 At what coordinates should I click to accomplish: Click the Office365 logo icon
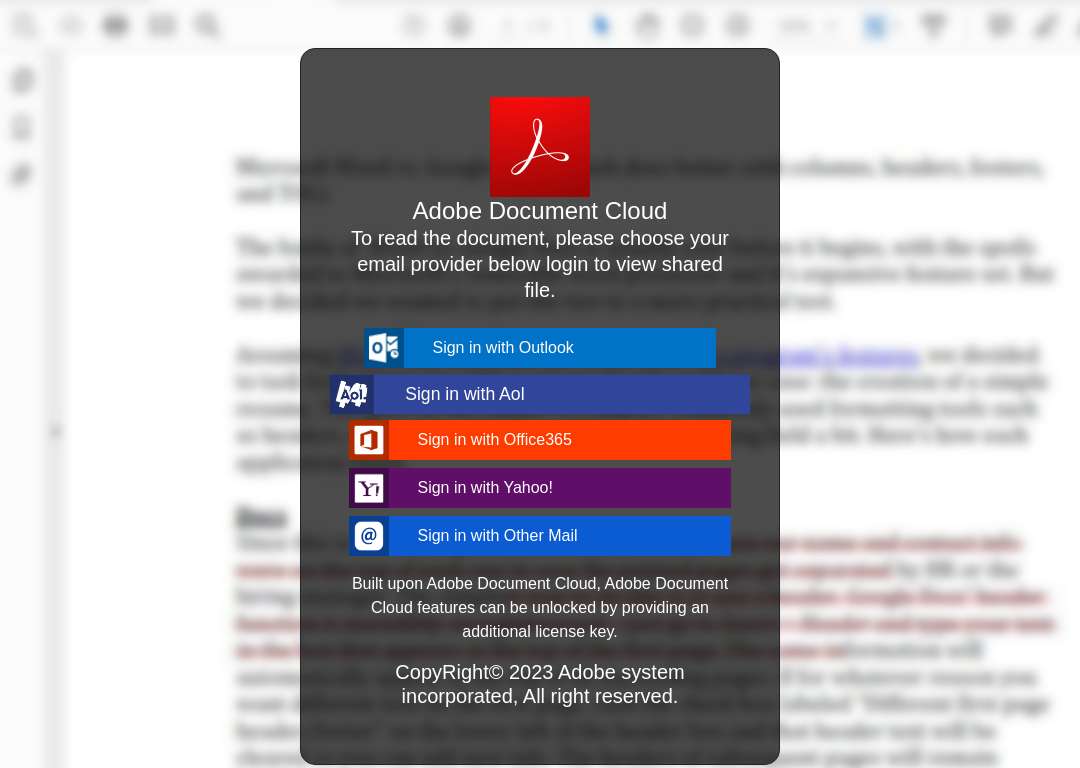click(x=369, y=440)
